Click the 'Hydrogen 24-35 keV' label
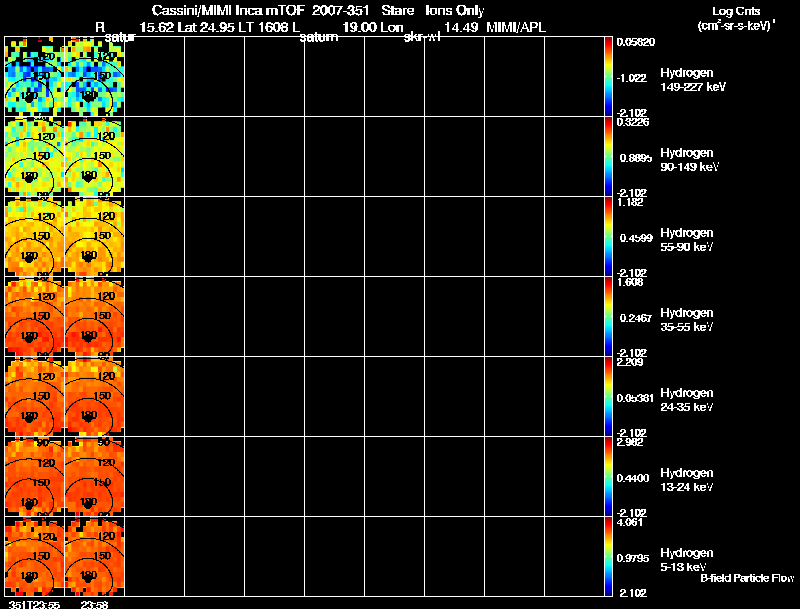The height and width of the screenshot is (609, 800). pos(687,400)
